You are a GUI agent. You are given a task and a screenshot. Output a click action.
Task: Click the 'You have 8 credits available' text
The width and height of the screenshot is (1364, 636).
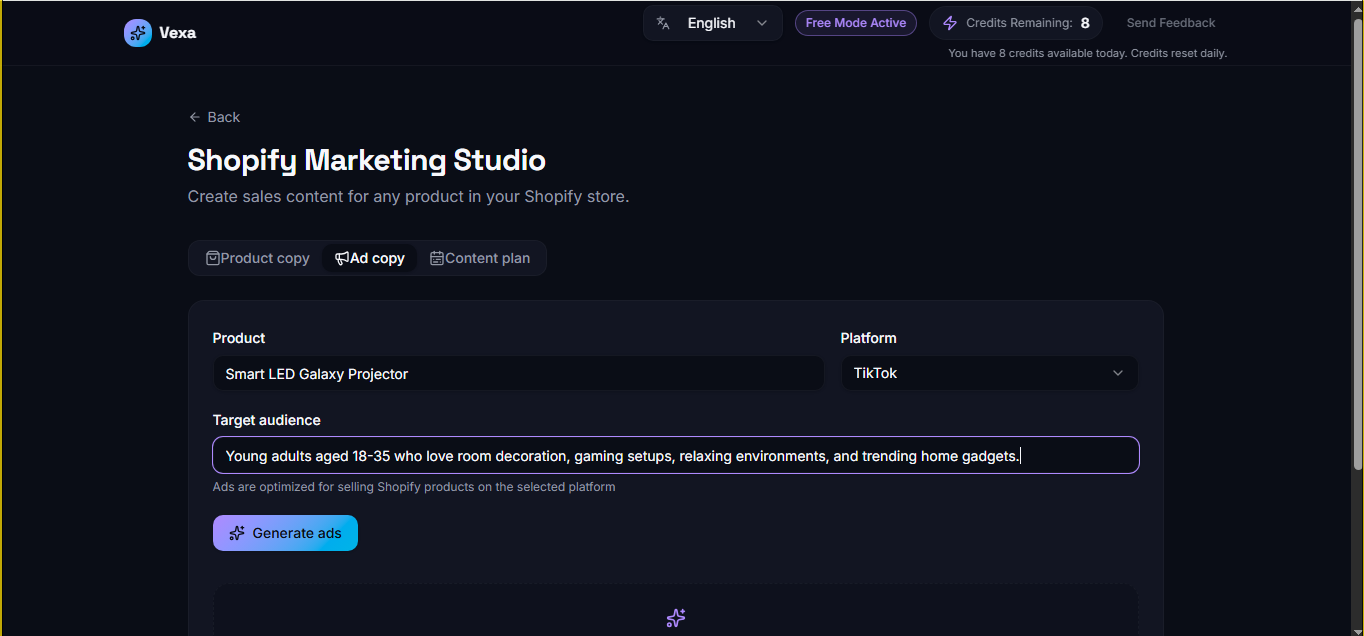tap(1087, 53)
